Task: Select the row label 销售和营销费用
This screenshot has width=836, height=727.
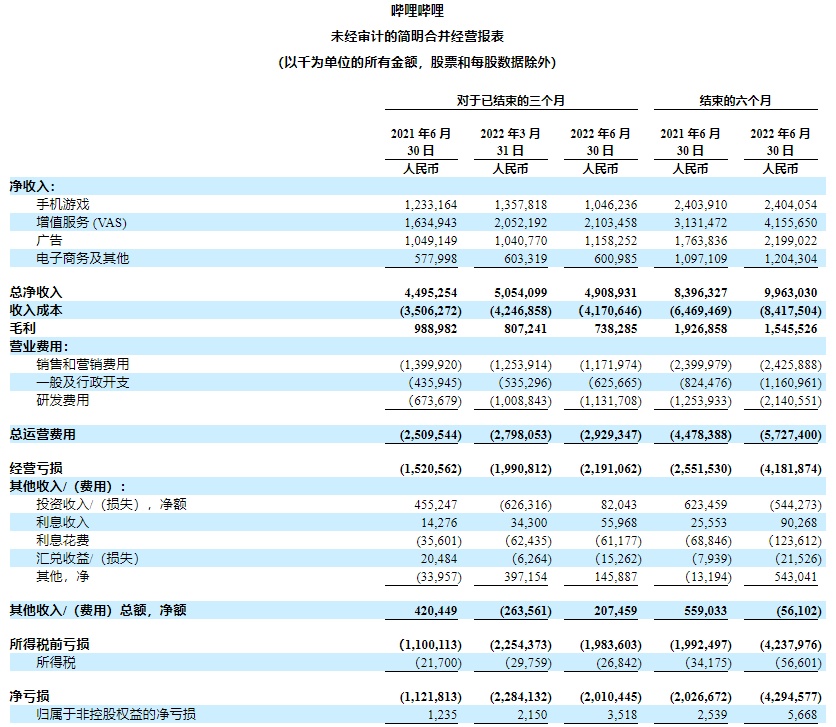Action: [x=83, y=365]
